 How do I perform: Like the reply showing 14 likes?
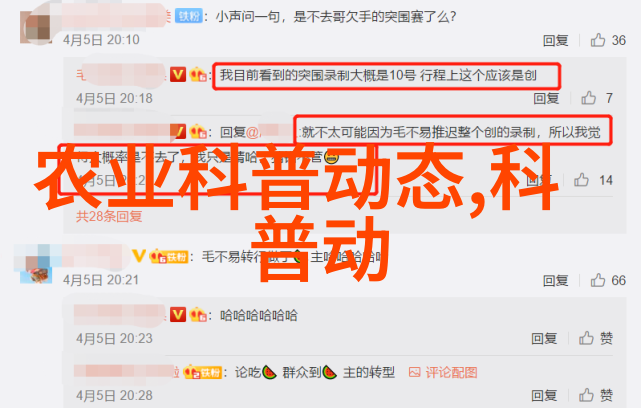point(581,180)
